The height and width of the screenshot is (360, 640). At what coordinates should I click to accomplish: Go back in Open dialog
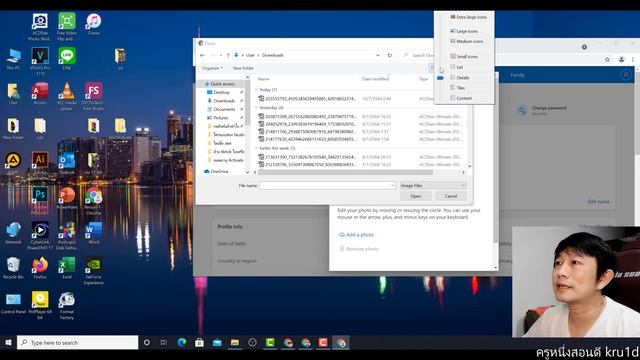(202, 55)
